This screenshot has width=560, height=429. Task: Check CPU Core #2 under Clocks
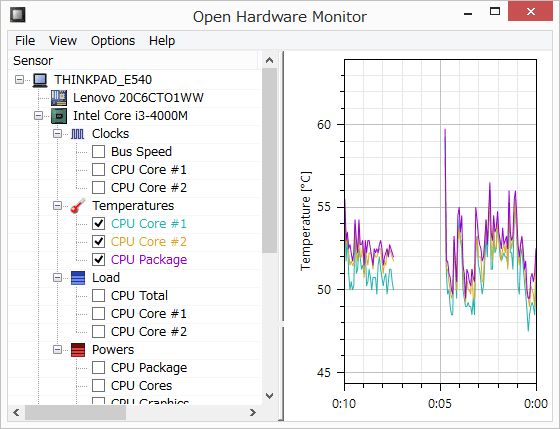click(x=98, y=188)
